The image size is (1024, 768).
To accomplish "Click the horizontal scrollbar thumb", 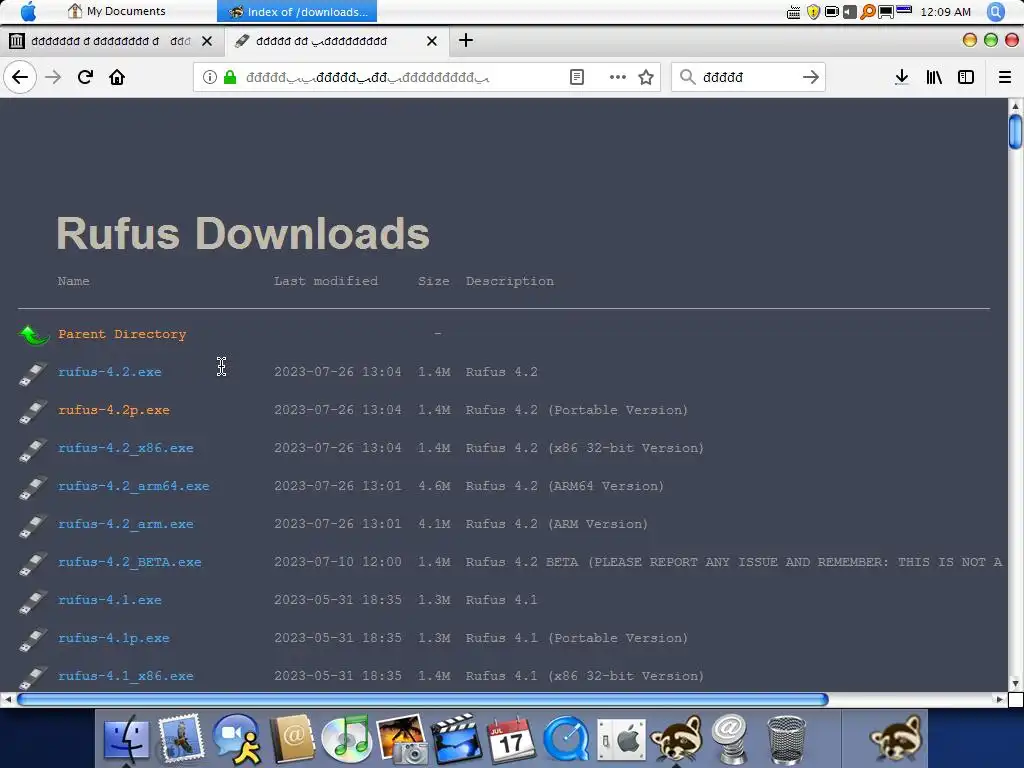I will point(423,699).
